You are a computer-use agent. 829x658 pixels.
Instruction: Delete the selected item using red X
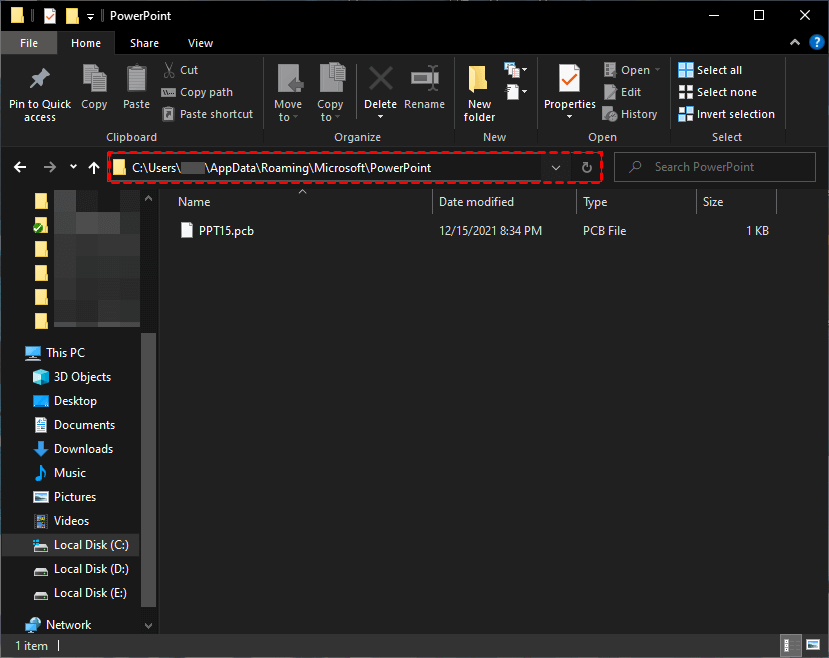tap(380, 80)
